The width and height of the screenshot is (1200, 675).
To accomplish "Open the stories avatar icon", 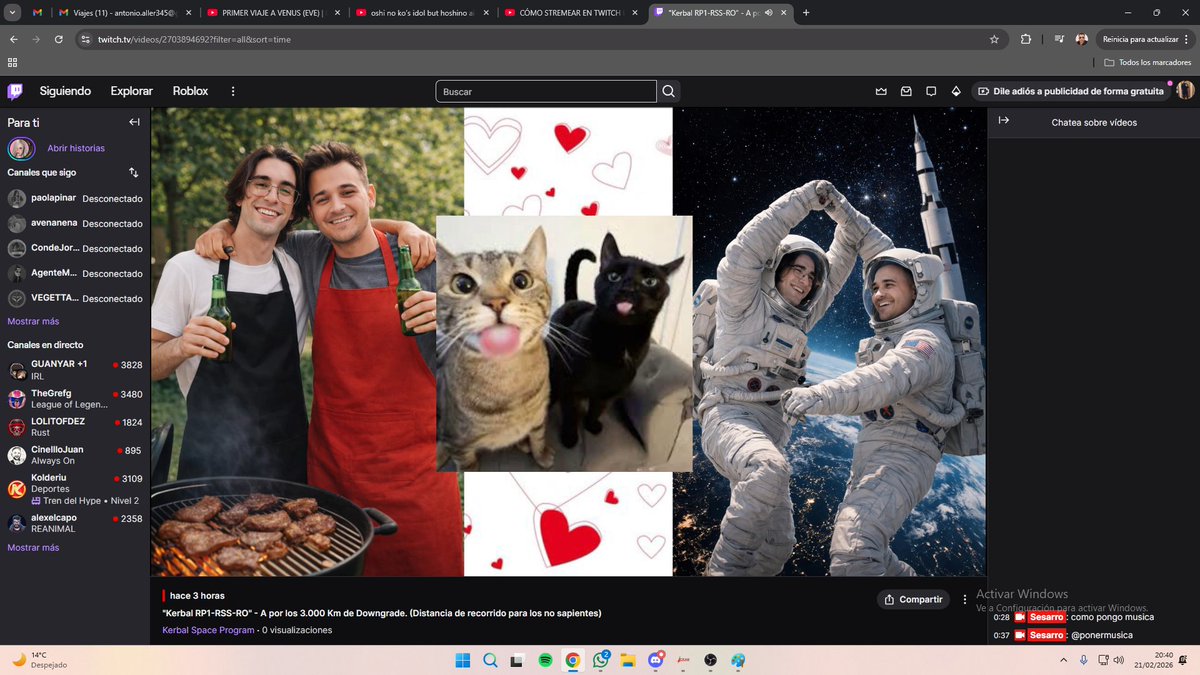I will 20,148.
